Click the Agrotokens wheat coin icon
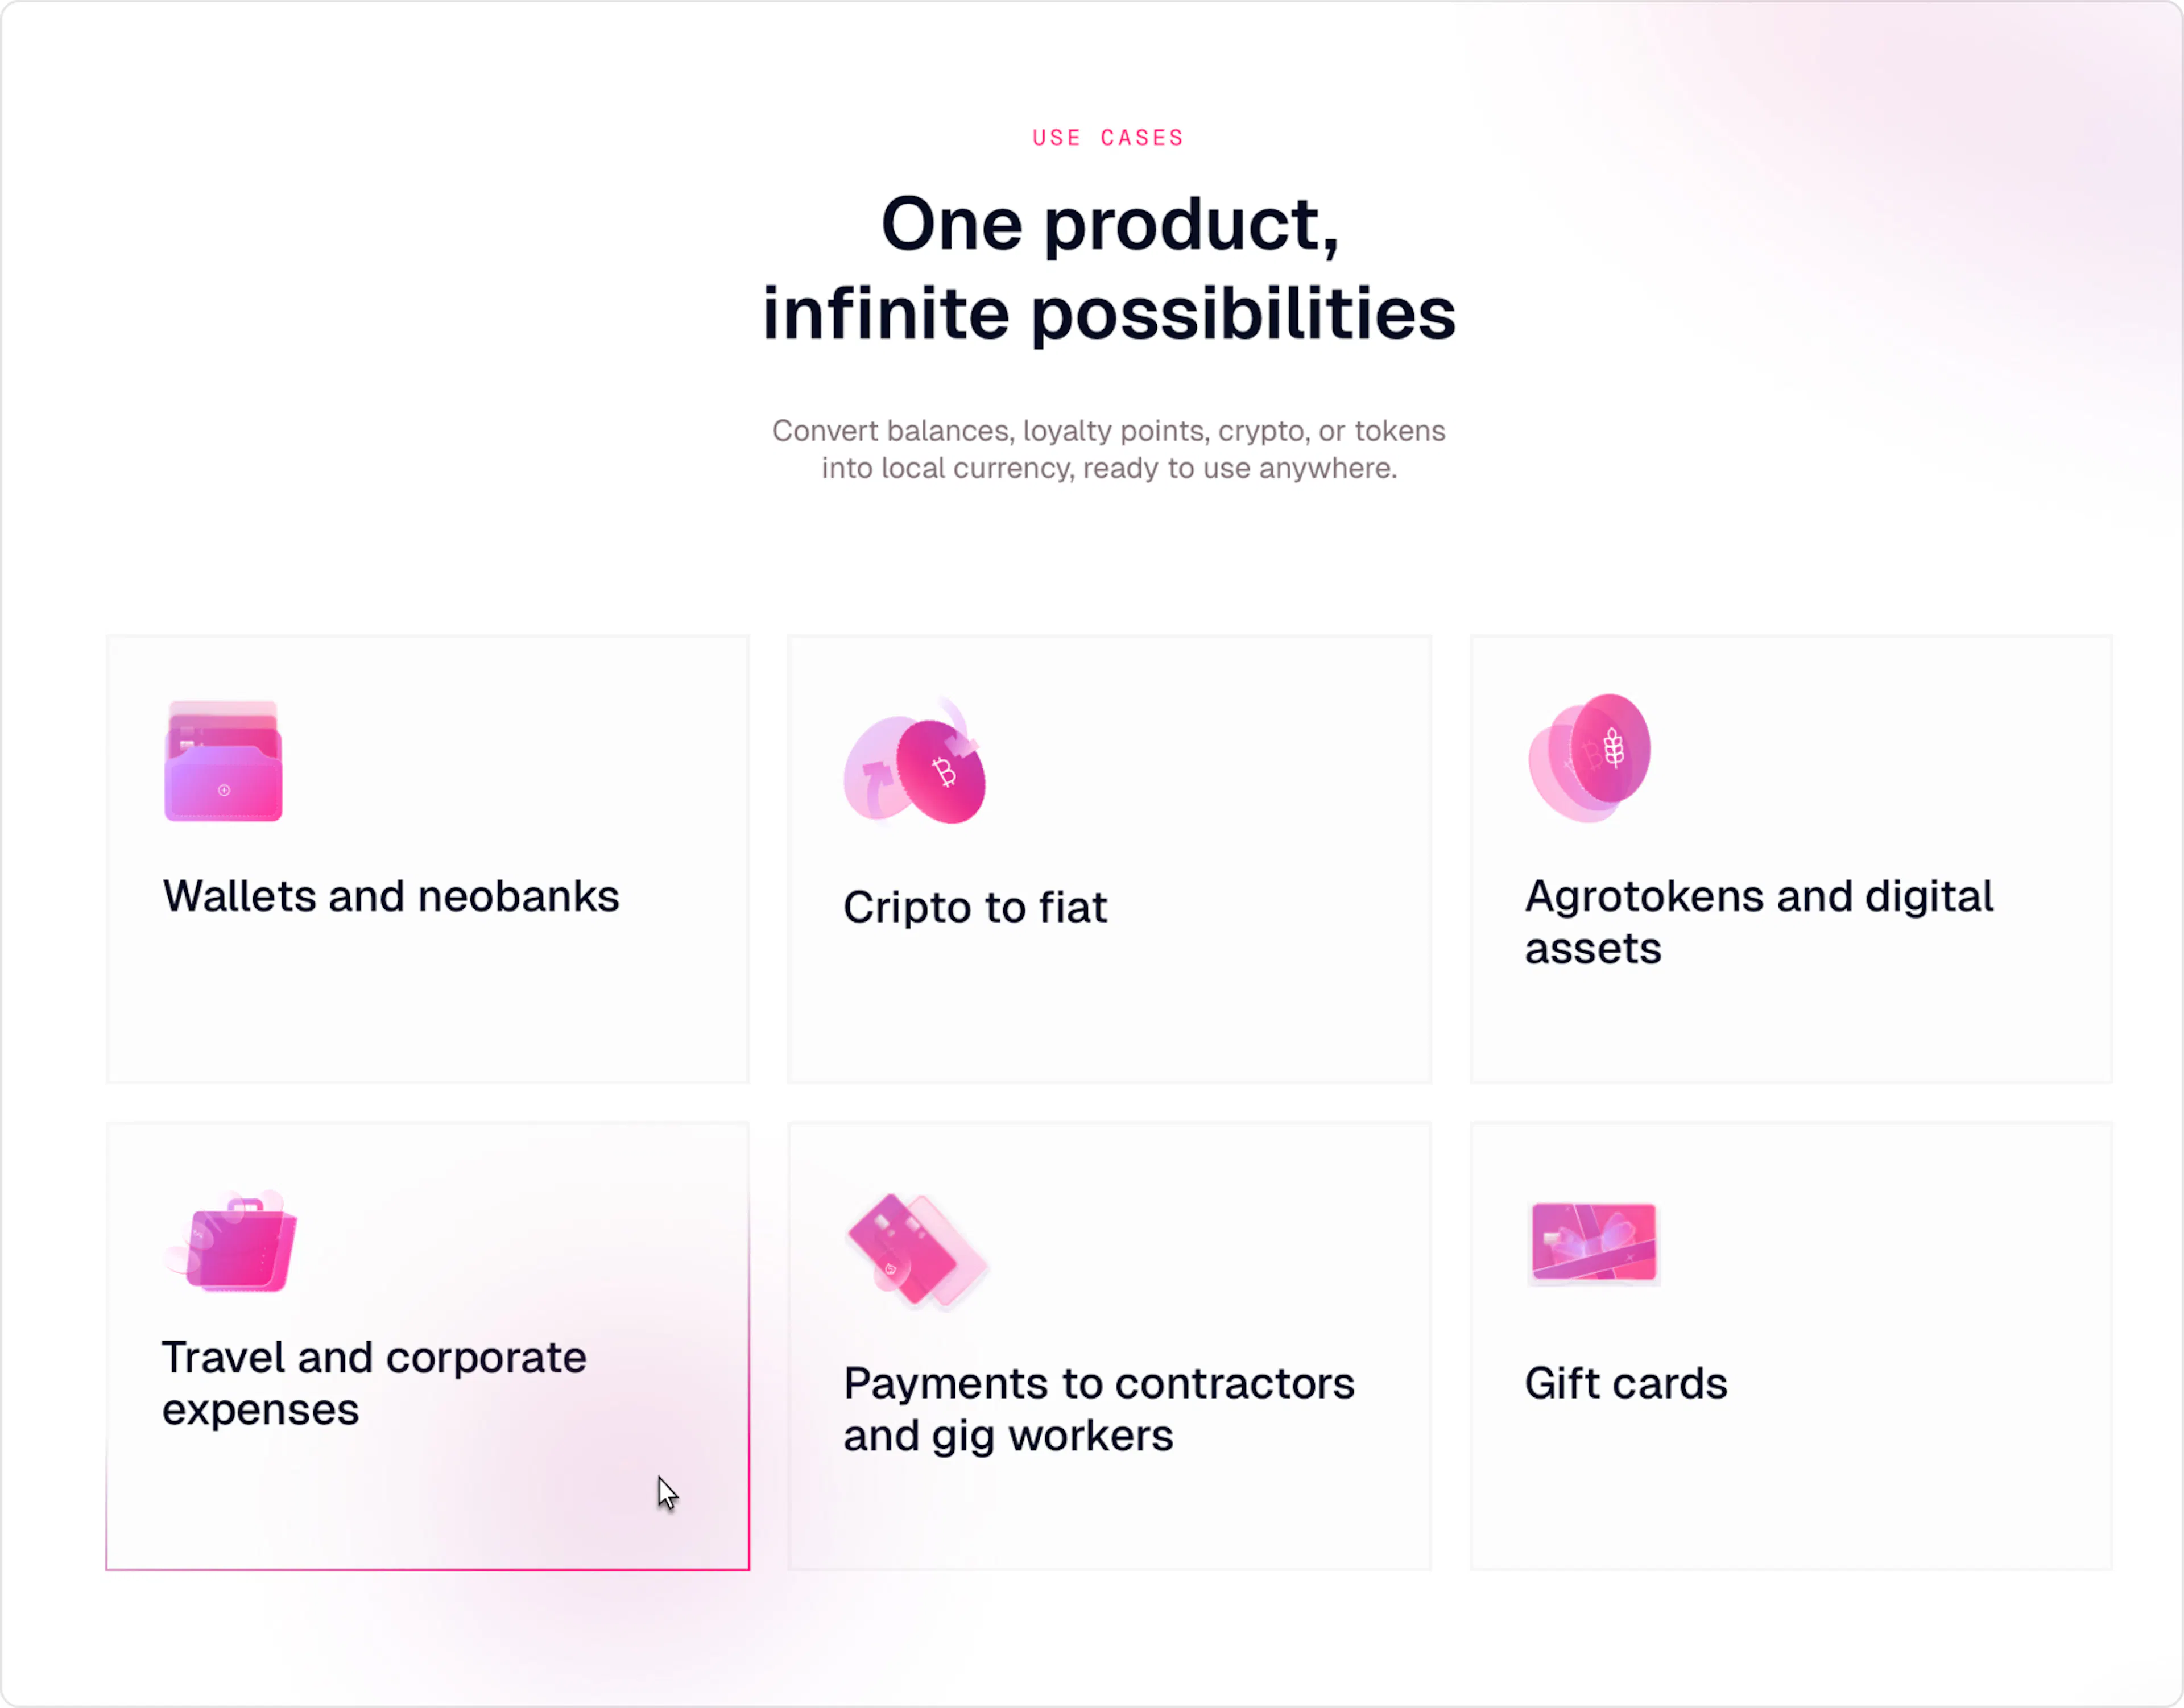Screen dimensions: 2184x1708 click(x=1589, y=757)
